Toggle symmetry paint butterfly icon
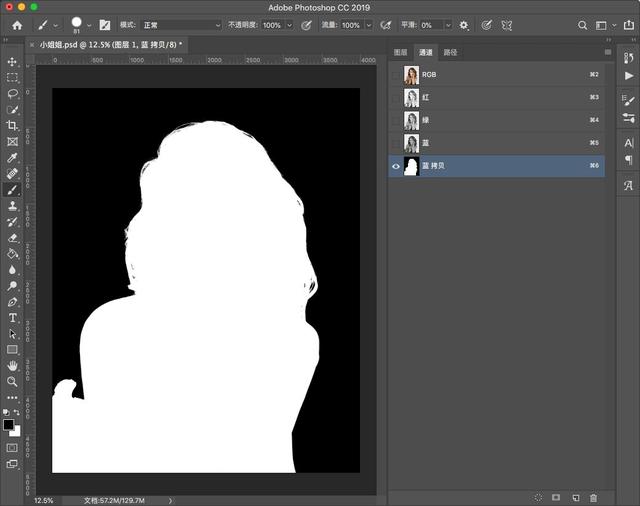This screenshot has height=506, width=640. 507,25
